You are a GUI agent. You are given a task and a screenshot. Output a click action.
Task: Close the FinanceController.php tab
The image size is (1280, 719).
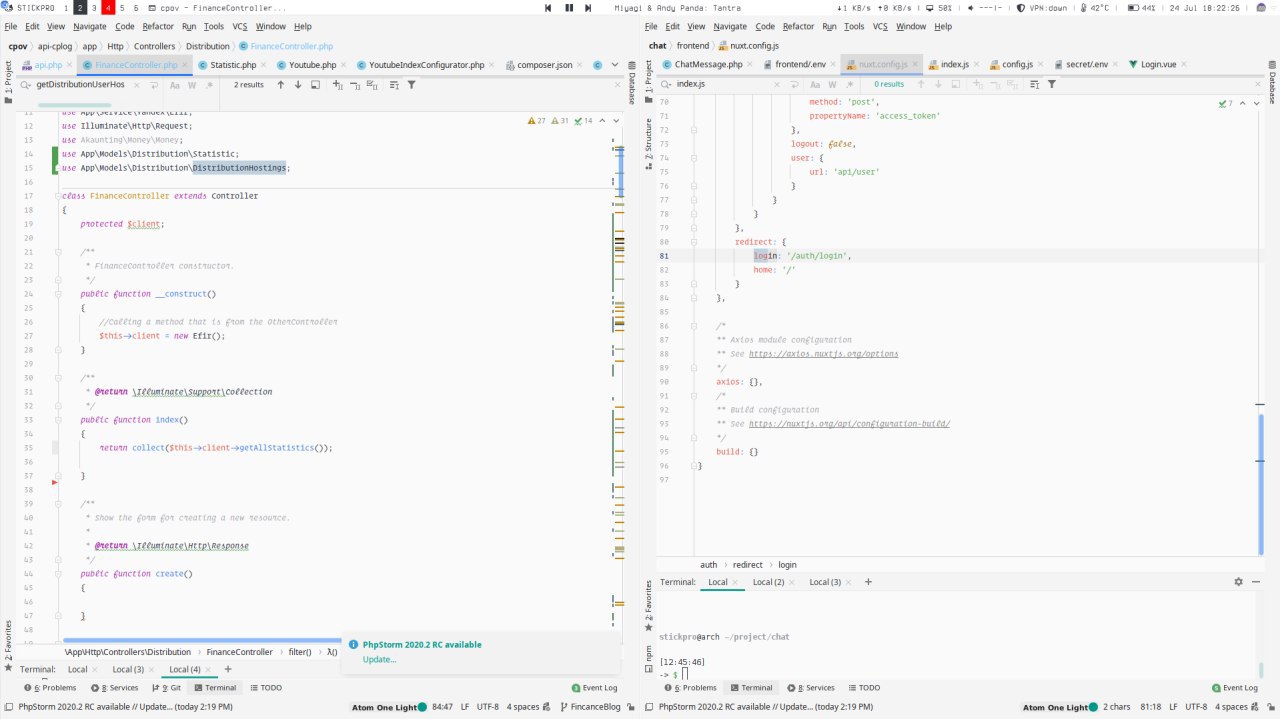[x=187, y=64]
